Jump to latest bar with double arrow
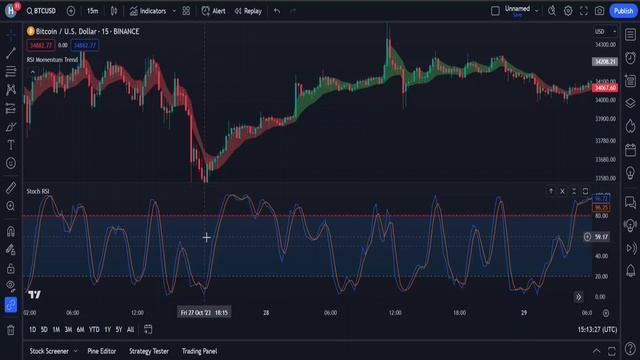 click(578, 297)
